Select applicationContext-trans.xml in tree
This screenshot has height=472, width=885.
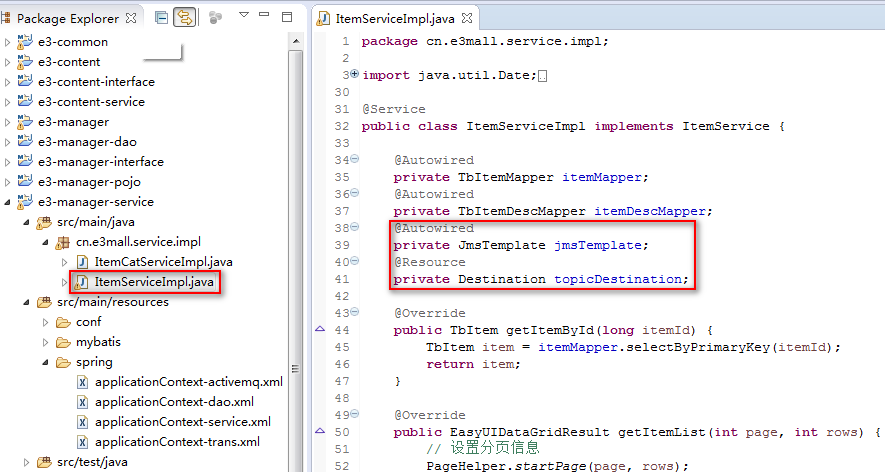coord(177,442)
